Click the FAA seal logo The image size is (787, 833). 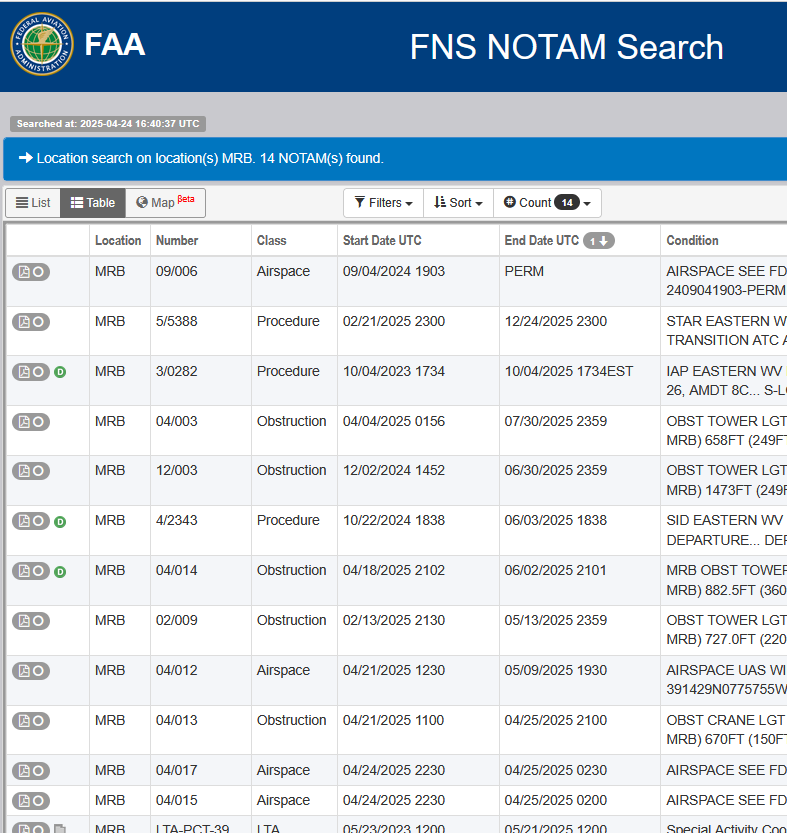click(41, 45)
